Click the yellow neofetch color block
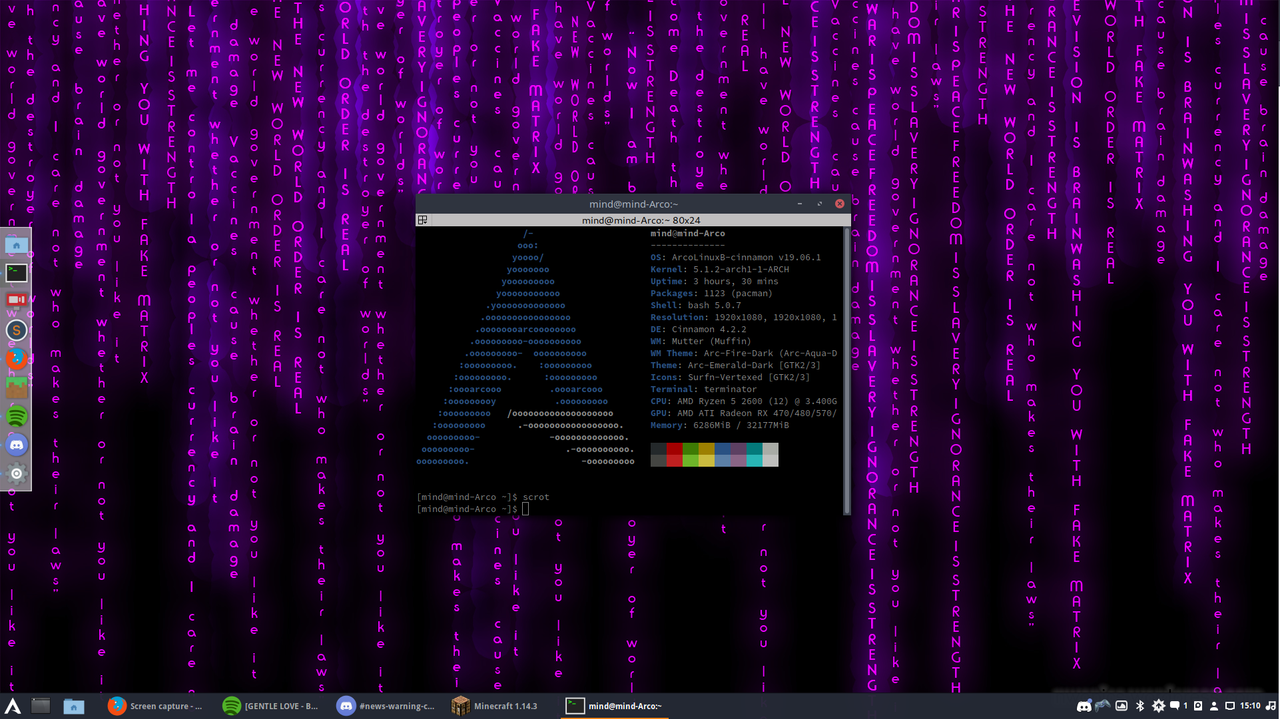This screenshot has height=719, width=1280. point(706,455)
